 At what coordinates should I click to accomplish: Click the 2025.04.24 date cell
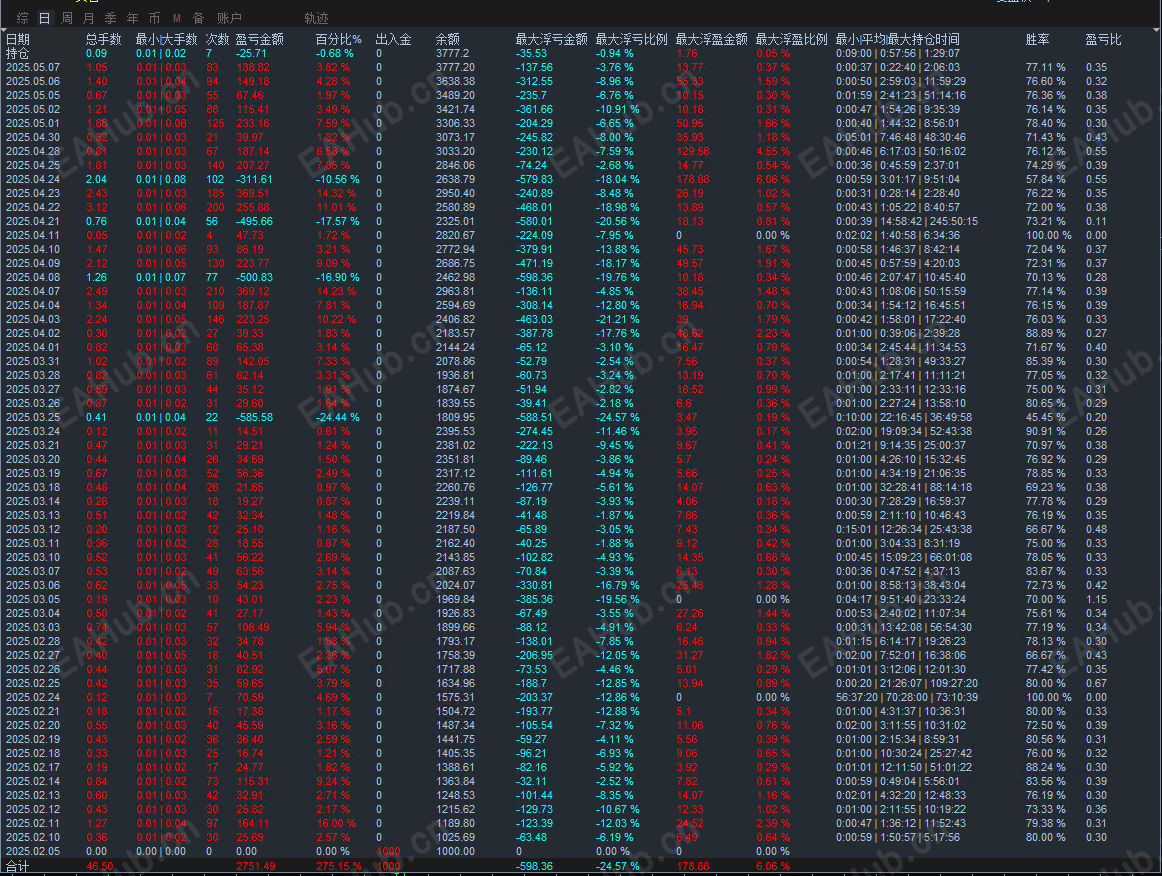[33, 179]
